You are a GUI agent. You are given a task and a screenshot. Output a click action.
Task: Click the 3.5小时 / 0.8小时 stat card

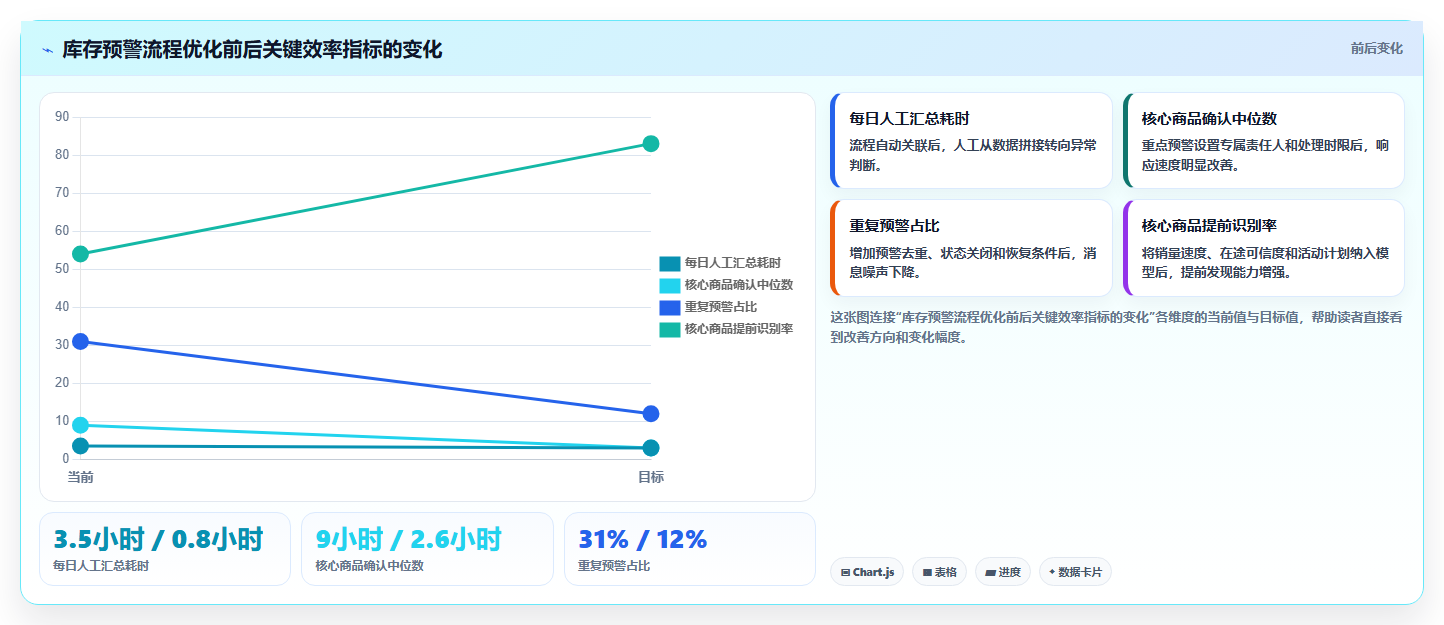165,549
